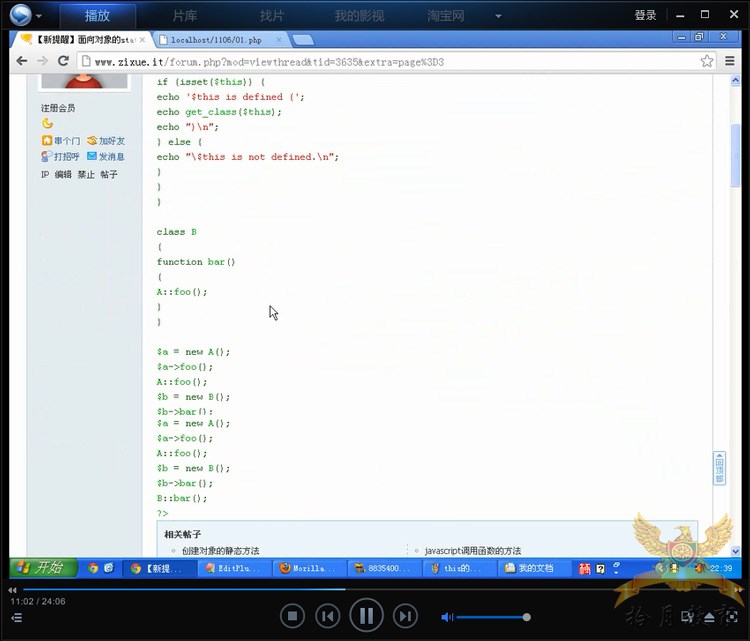Click the browser back arrow
Screen dimensions: 750x641
[22, 61]
